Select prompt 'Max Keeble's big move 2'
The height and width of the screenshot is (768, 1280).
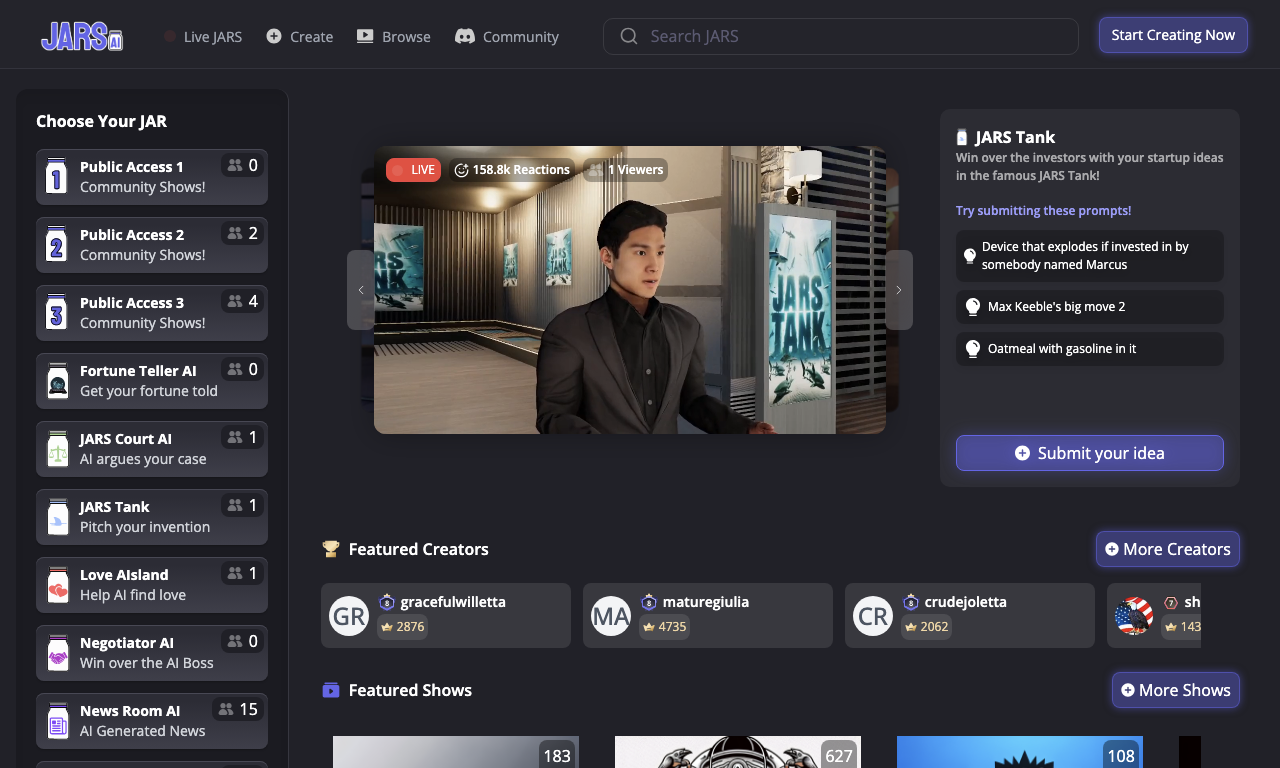[x=1090, y=307]
